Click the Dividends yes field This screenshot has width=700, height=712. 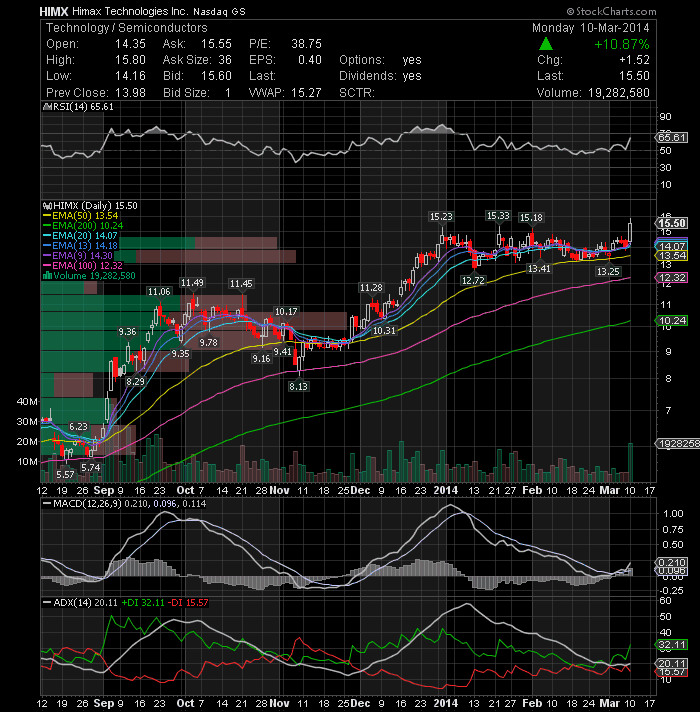click(380, 76)
